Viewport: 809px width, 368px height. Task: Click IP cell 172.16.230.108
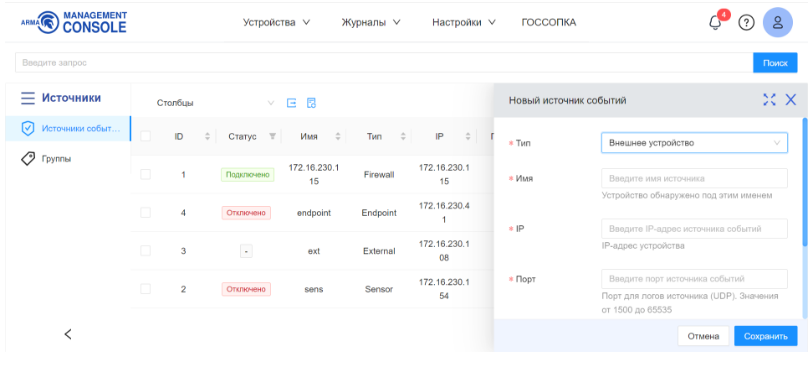pos(444,251)
